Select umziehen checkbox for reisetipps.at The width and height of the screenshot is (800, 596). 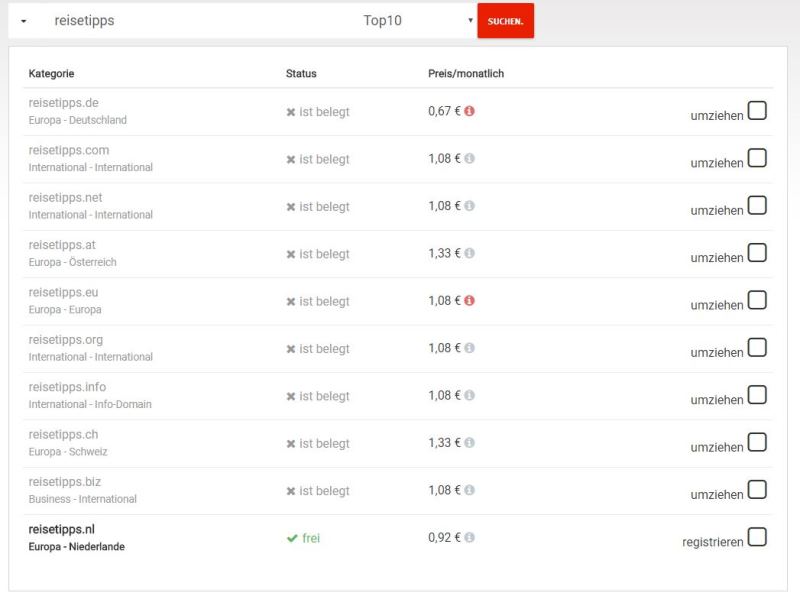click(x=757, y=253)
